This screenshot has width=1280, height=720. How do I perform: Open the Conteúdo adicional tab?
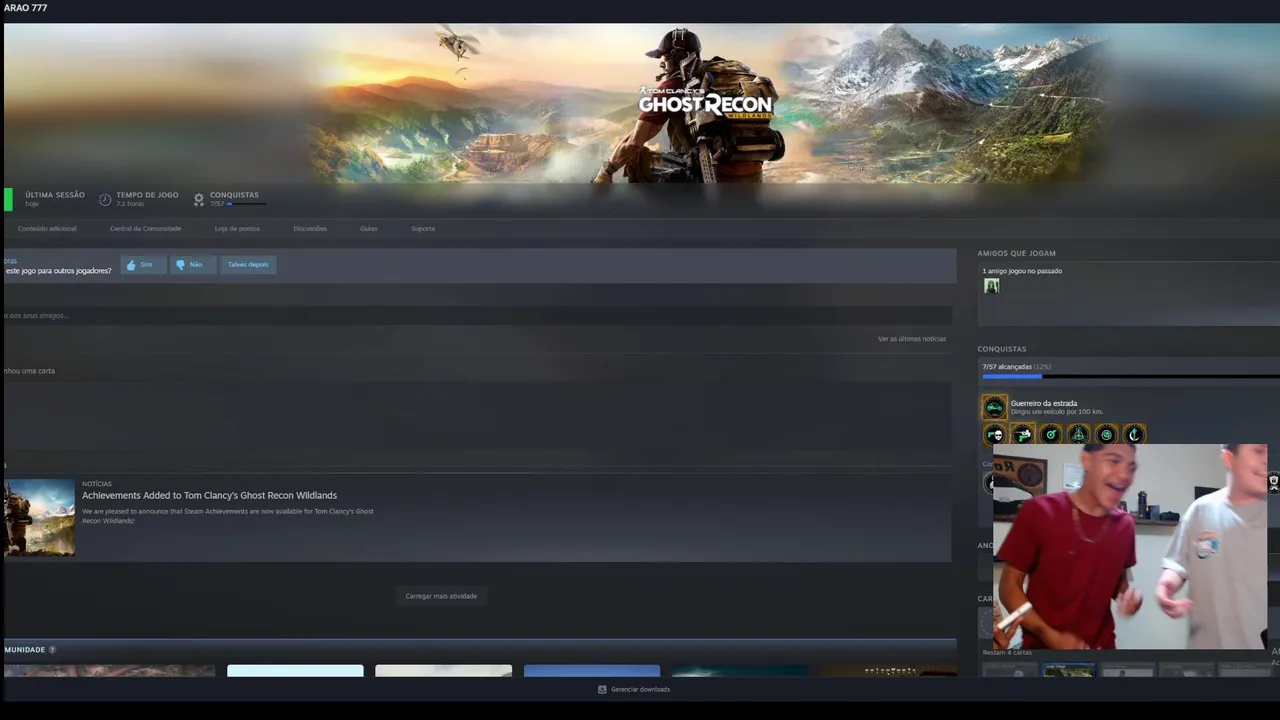coord(47,228)
